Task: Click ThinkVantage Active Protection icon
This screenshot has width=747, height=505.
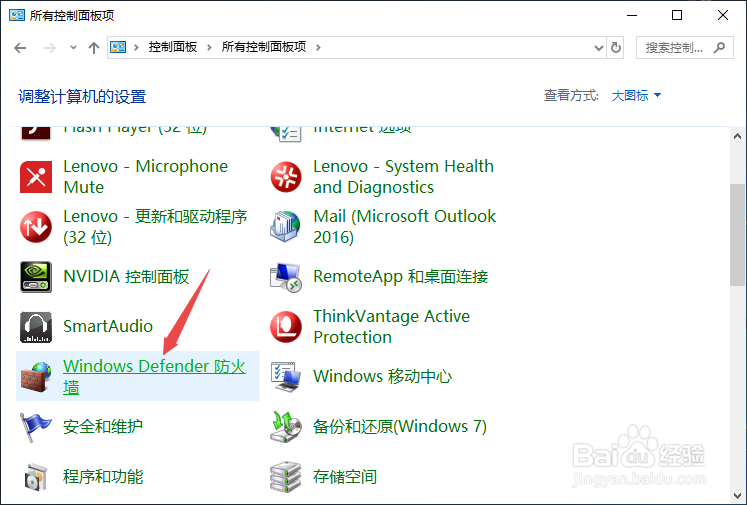Action: point(286,327)
